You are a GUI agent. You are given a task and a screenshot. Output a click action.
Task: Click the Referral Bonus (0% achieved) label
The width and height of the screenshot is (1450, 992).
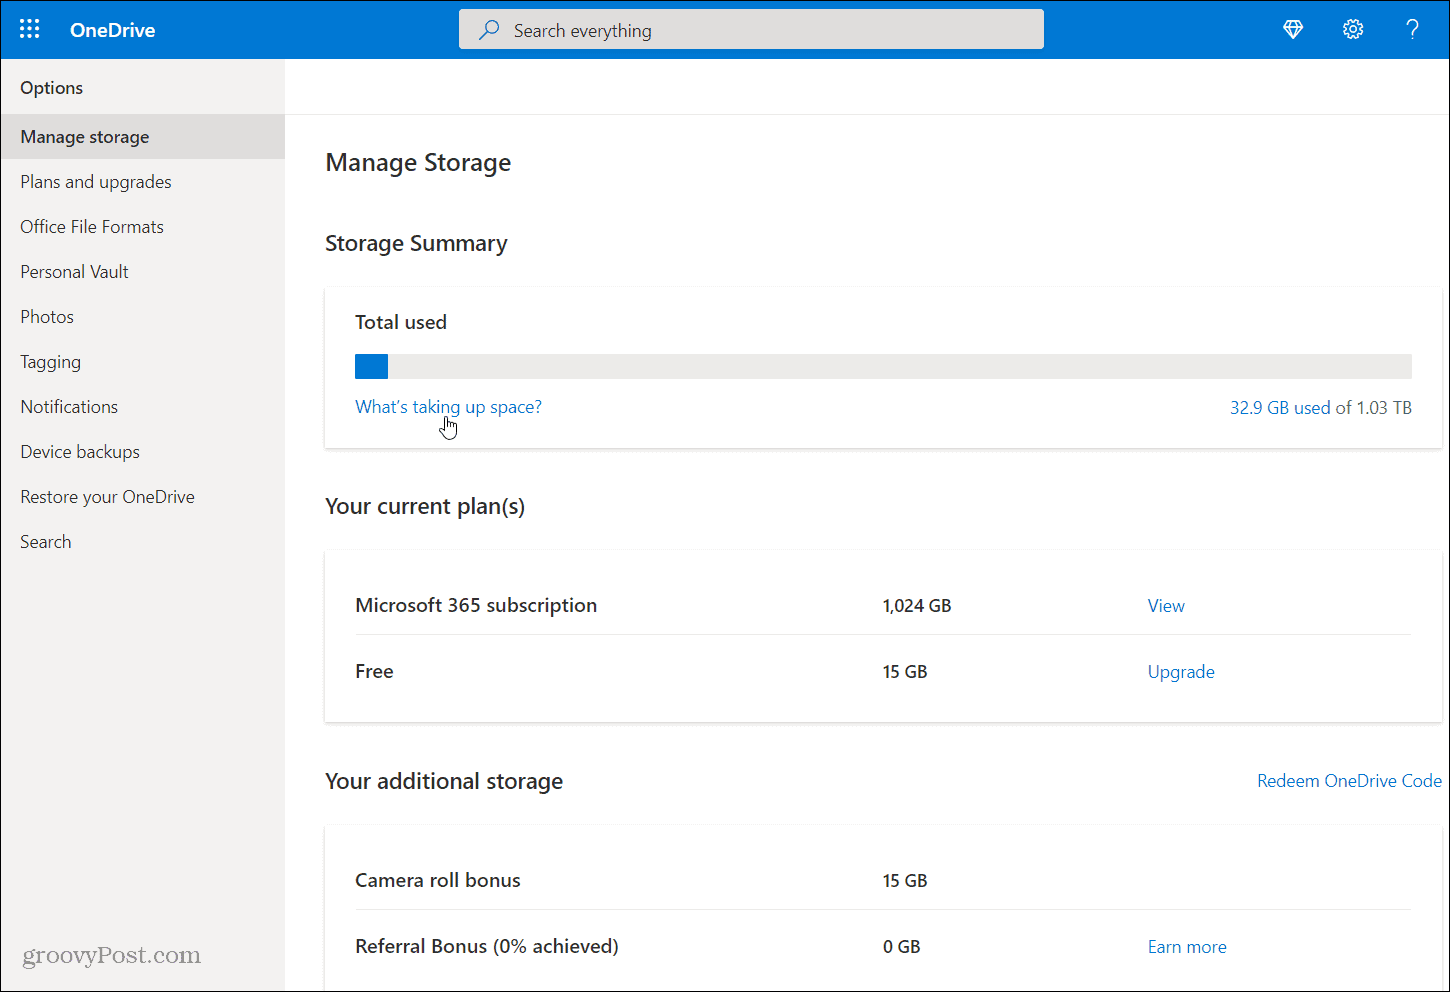(x=487, y=947)
